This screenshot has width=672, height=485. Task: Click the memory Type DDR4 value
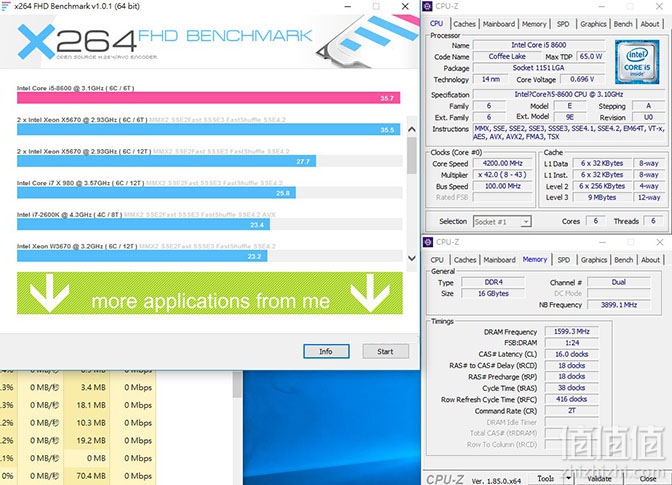pos(493,282)
